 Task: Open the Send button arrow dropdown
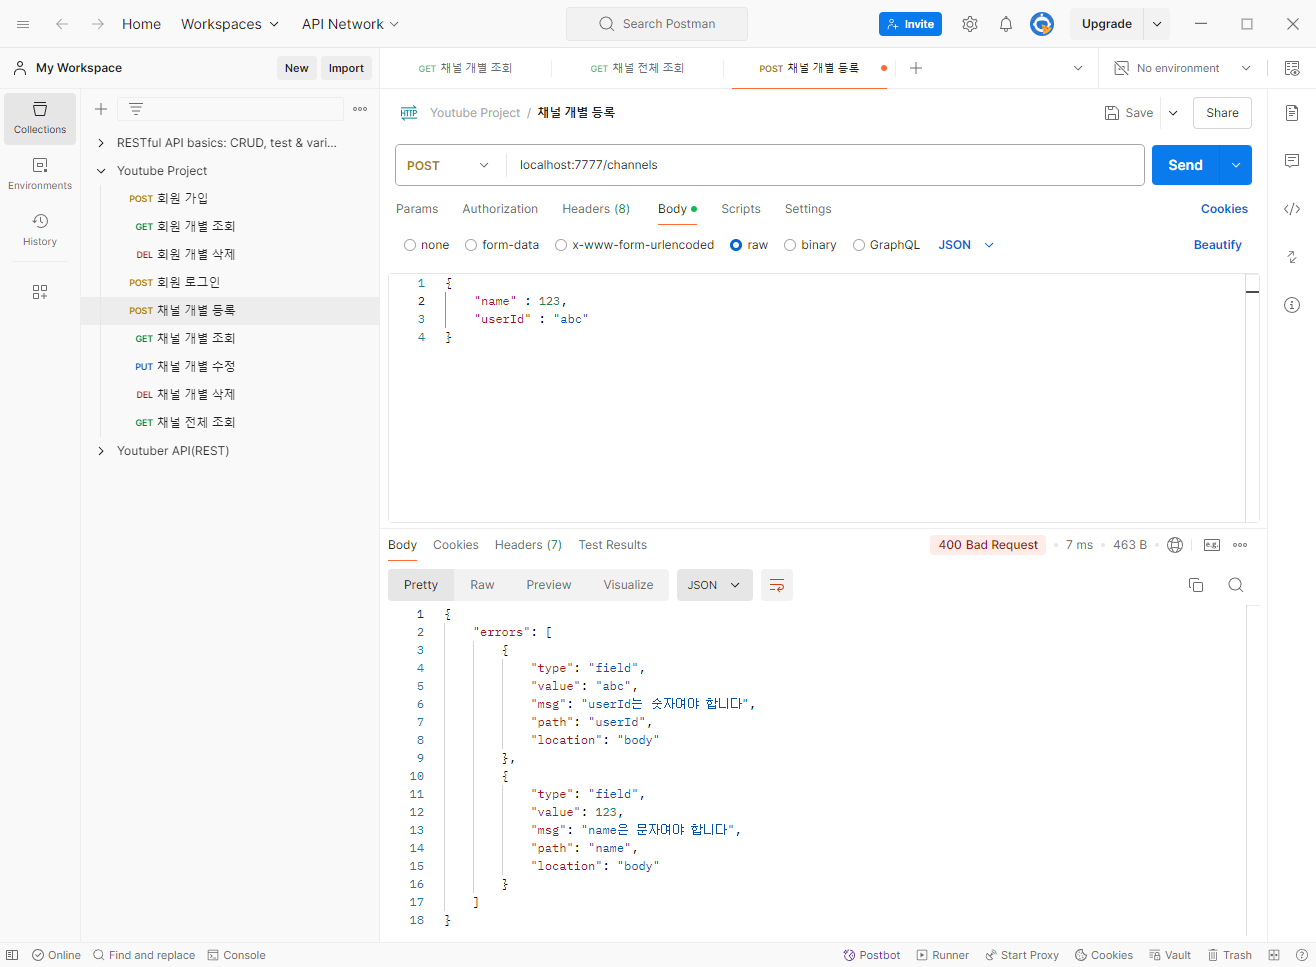(1236, 165)
